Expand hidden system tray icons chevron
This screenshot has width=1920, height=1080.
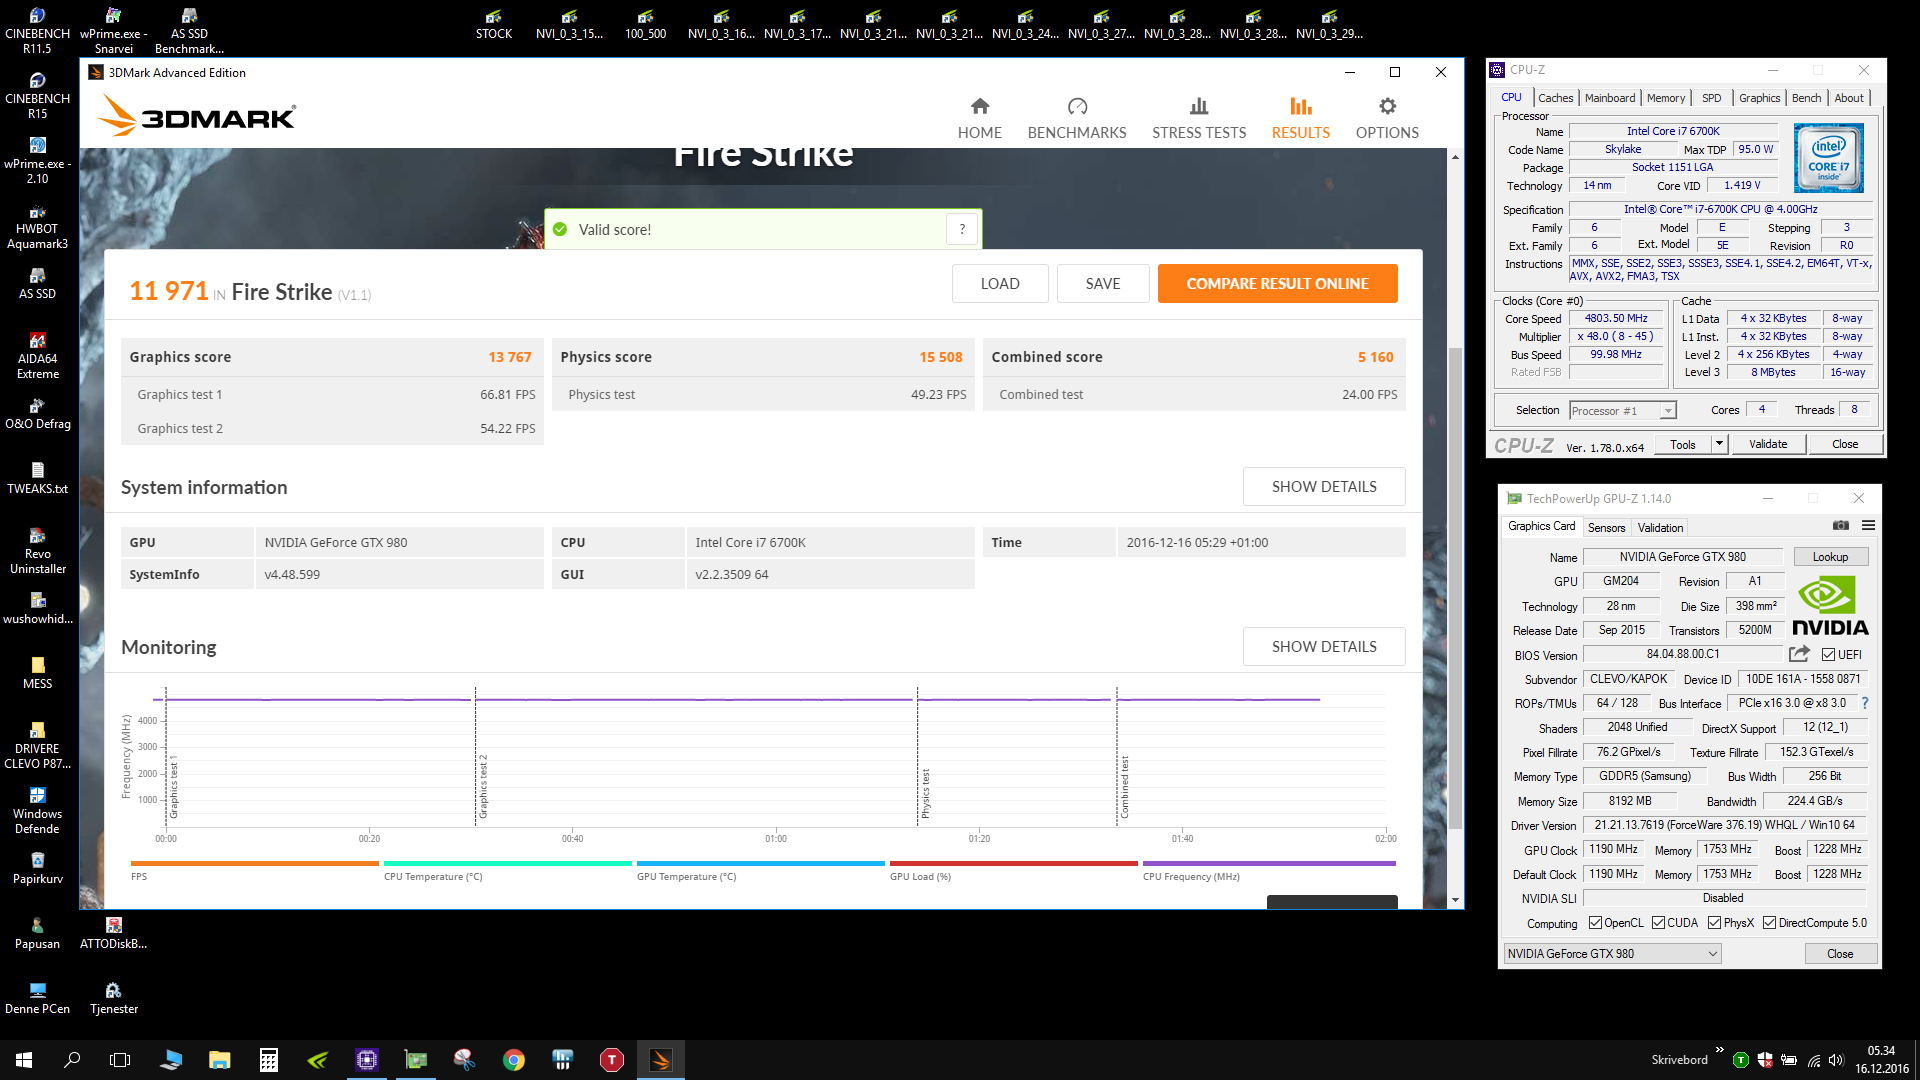click(x=1719, y=1050)
